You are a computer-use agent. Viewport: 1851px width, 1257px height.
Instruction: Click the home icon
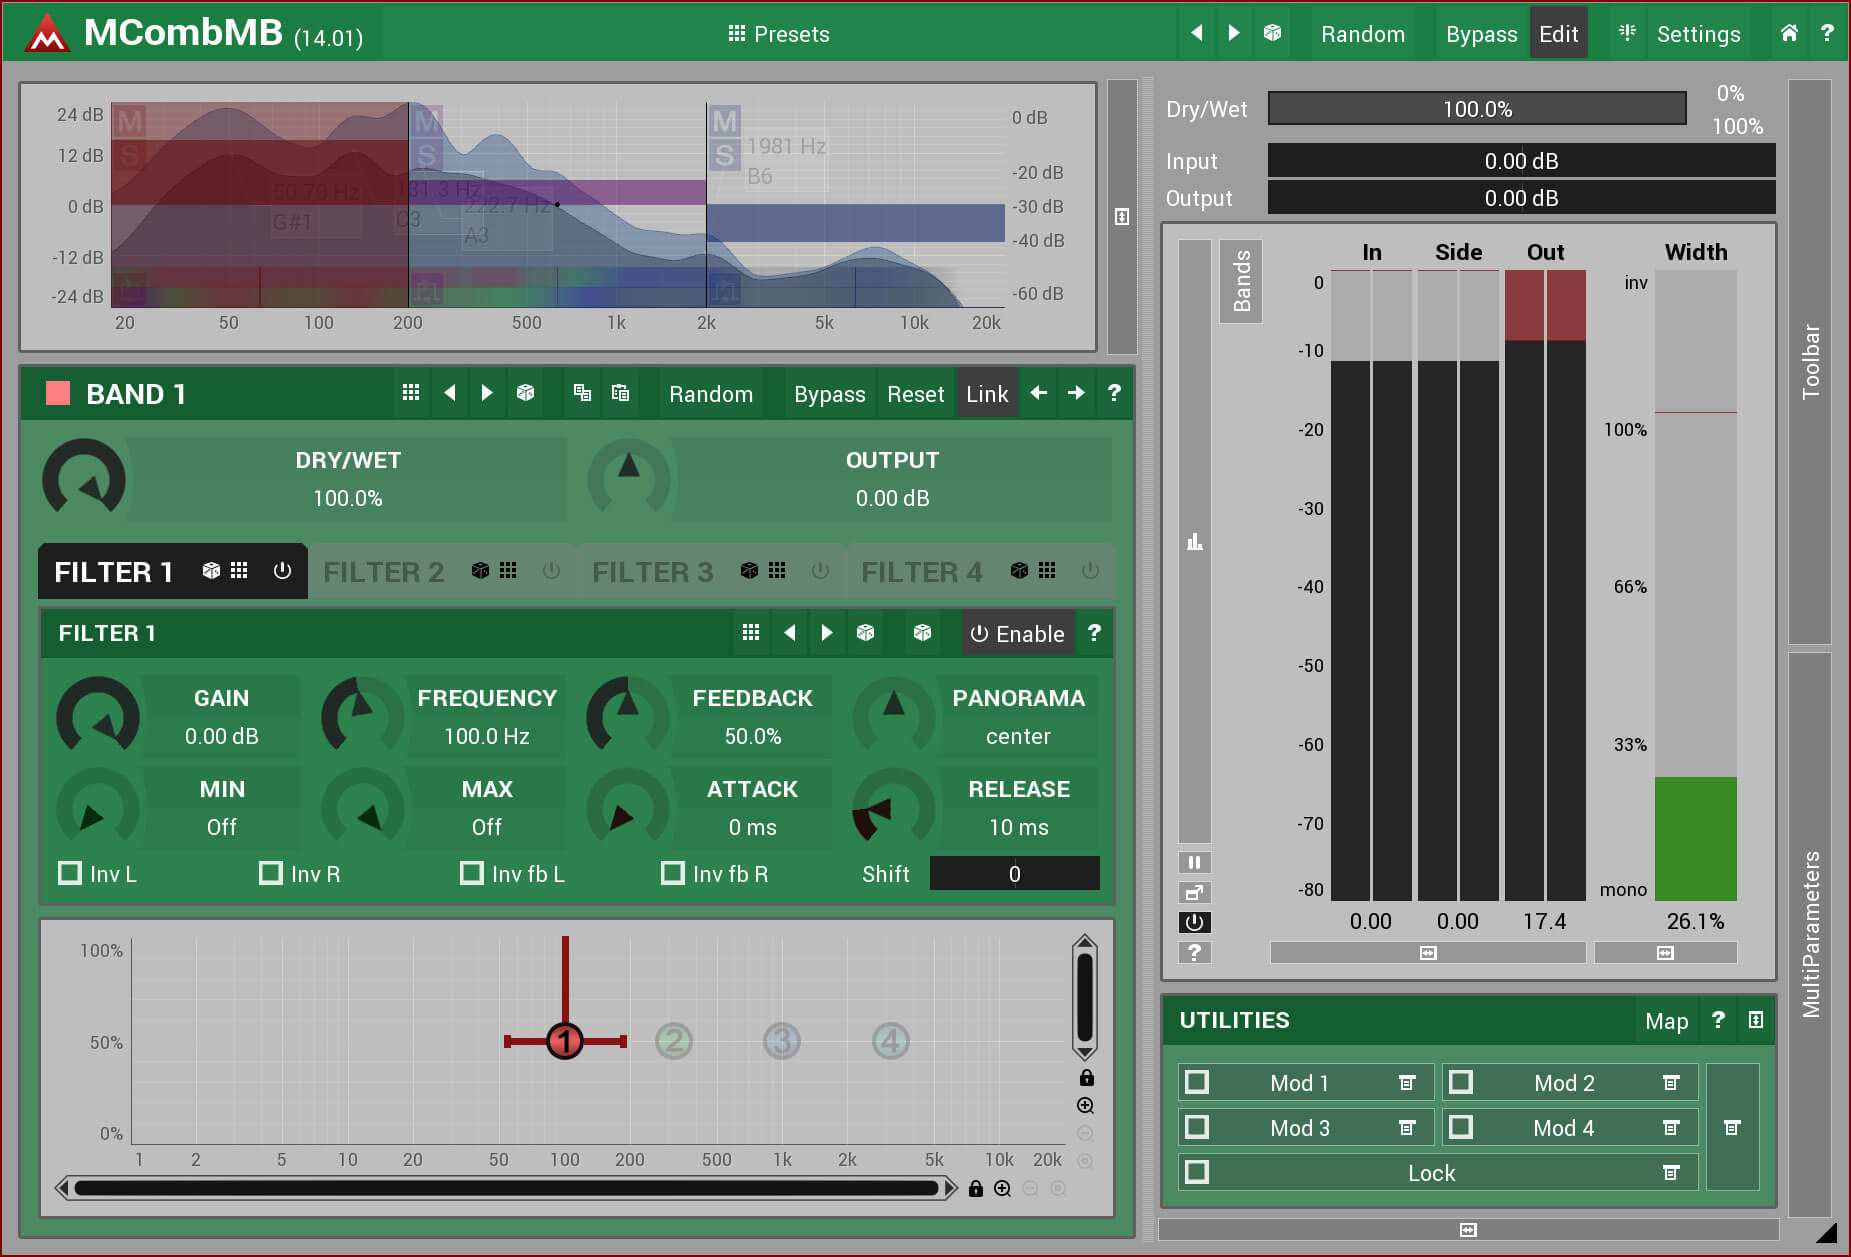(1789, 33)
